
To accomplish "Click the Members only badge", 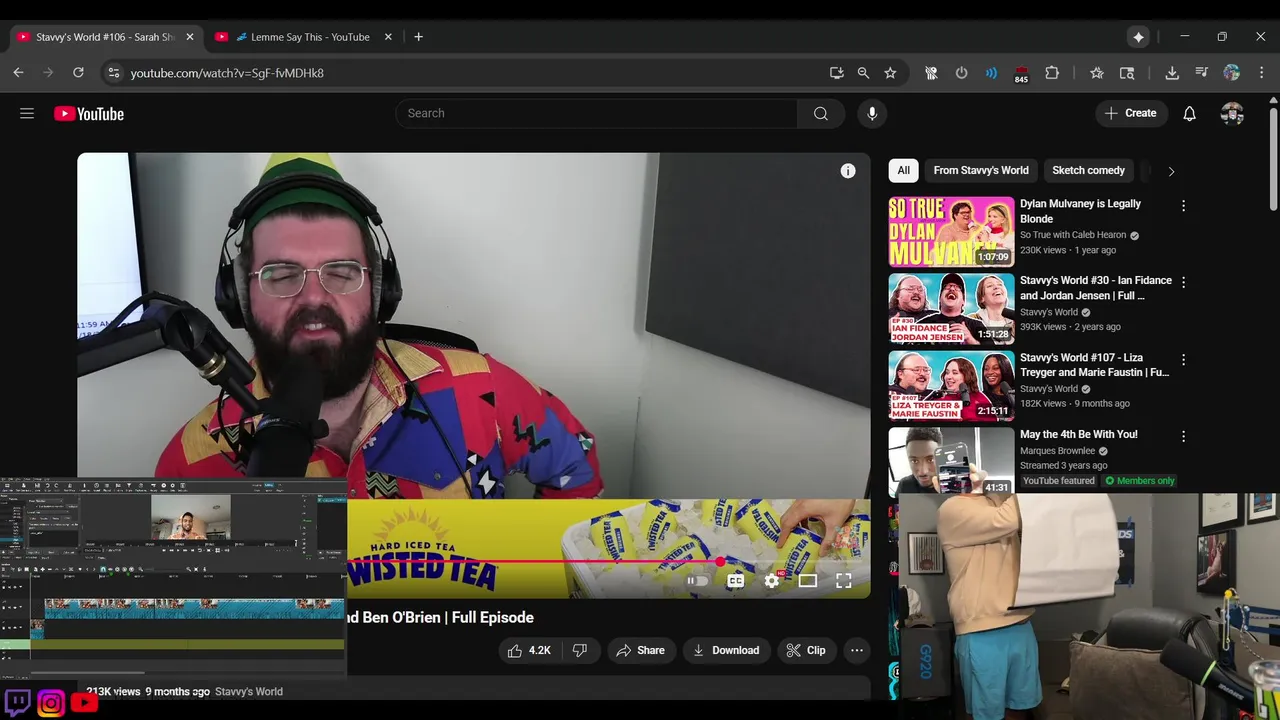I will (1140, 481).
